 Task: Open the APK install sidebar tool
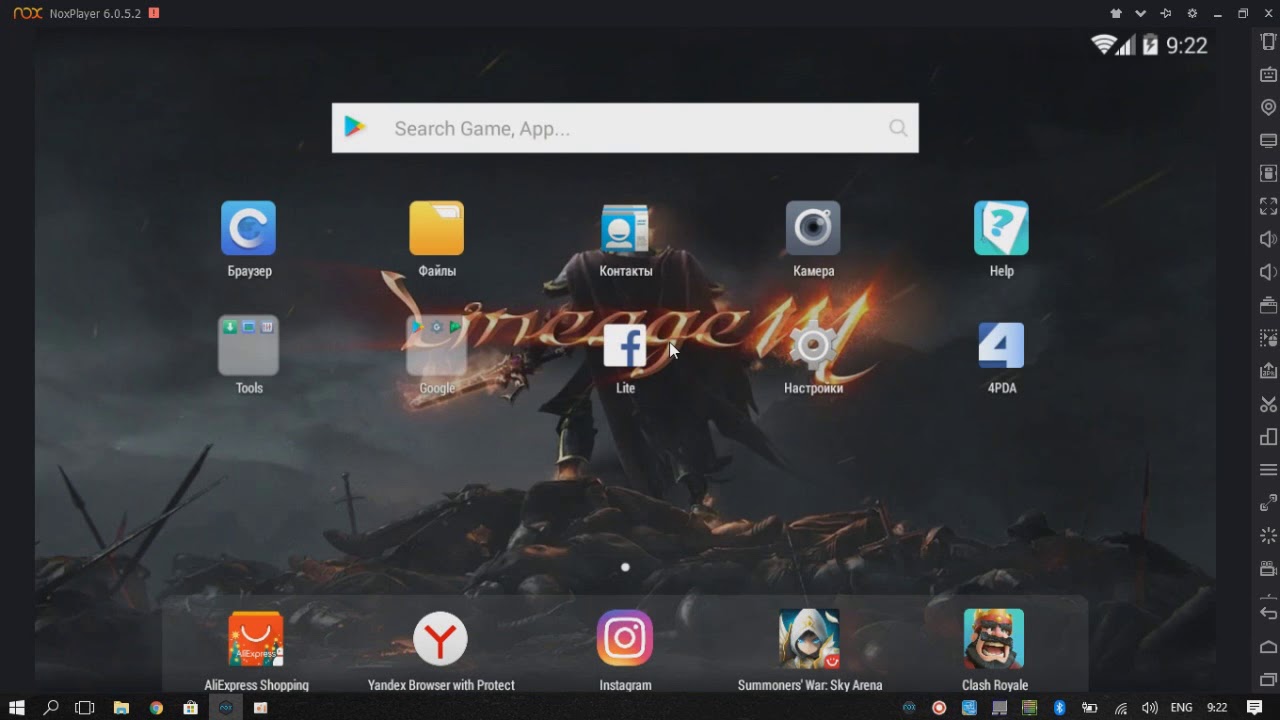pos(1268,371)
